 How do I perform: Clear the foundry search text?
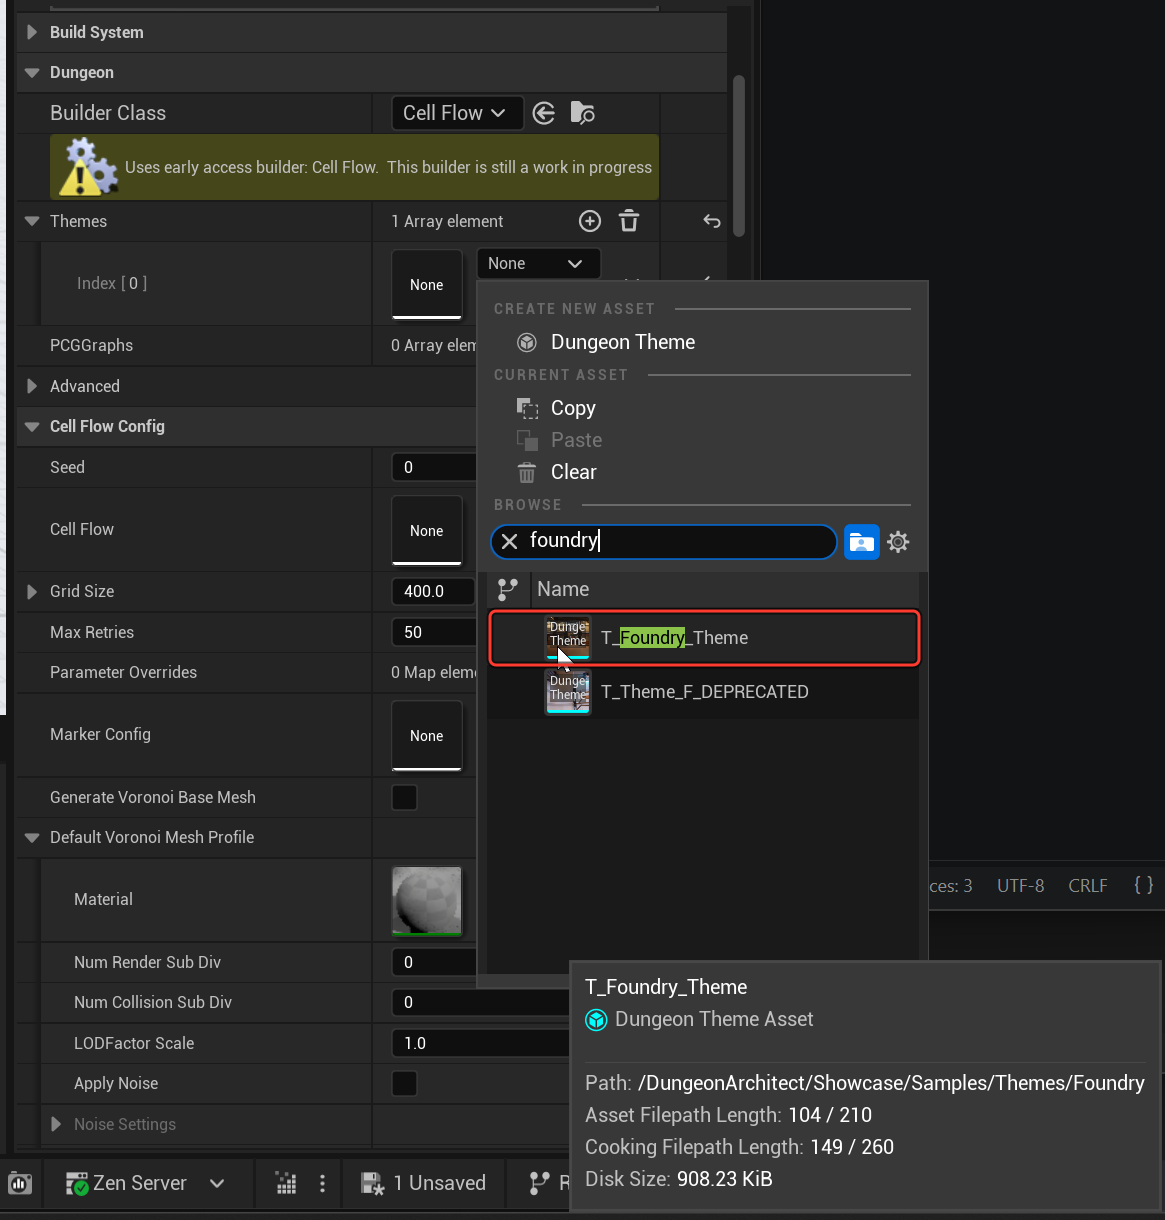(x=510, y=541)
